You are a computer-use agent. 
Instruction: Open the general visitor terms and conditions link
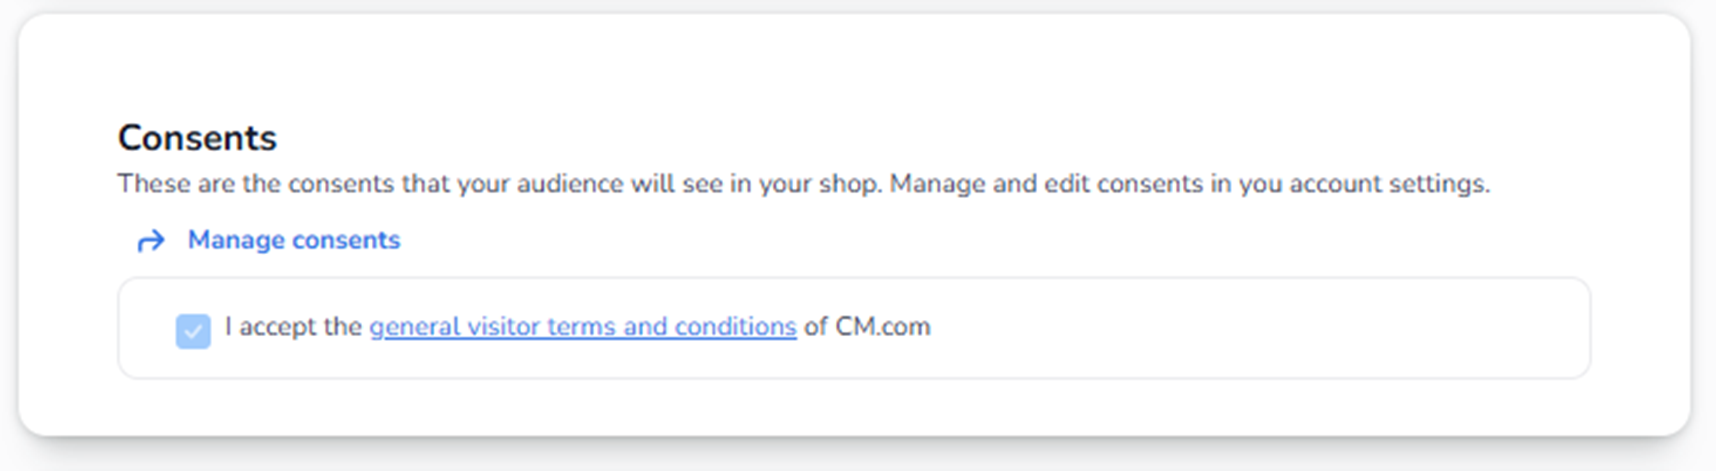pyautogui.click(x=582, y=327)
